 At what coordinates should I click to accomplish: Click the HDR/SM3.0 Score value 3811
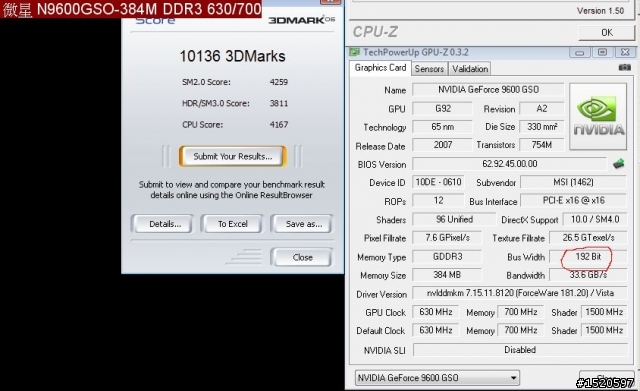click(279, 103)
